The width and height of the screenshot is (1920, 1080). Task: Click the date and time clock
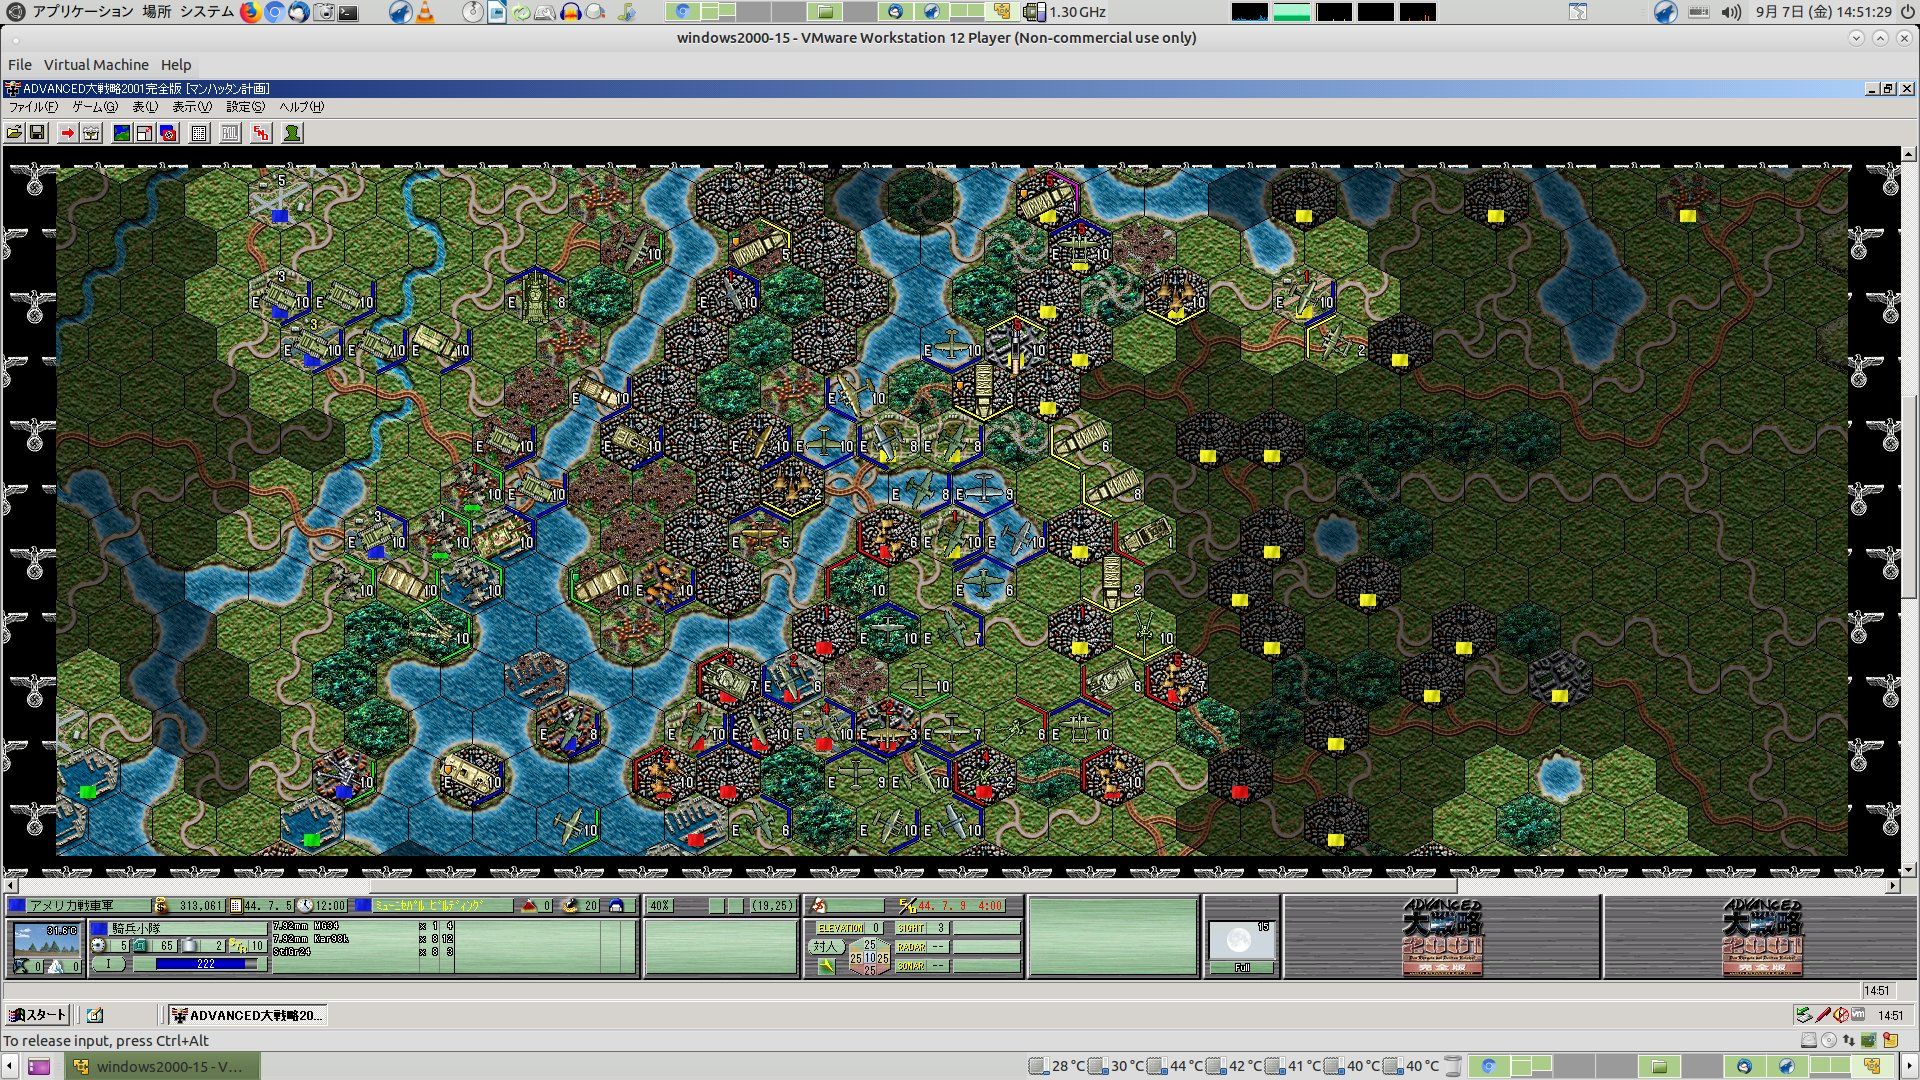click(1824, 12)
